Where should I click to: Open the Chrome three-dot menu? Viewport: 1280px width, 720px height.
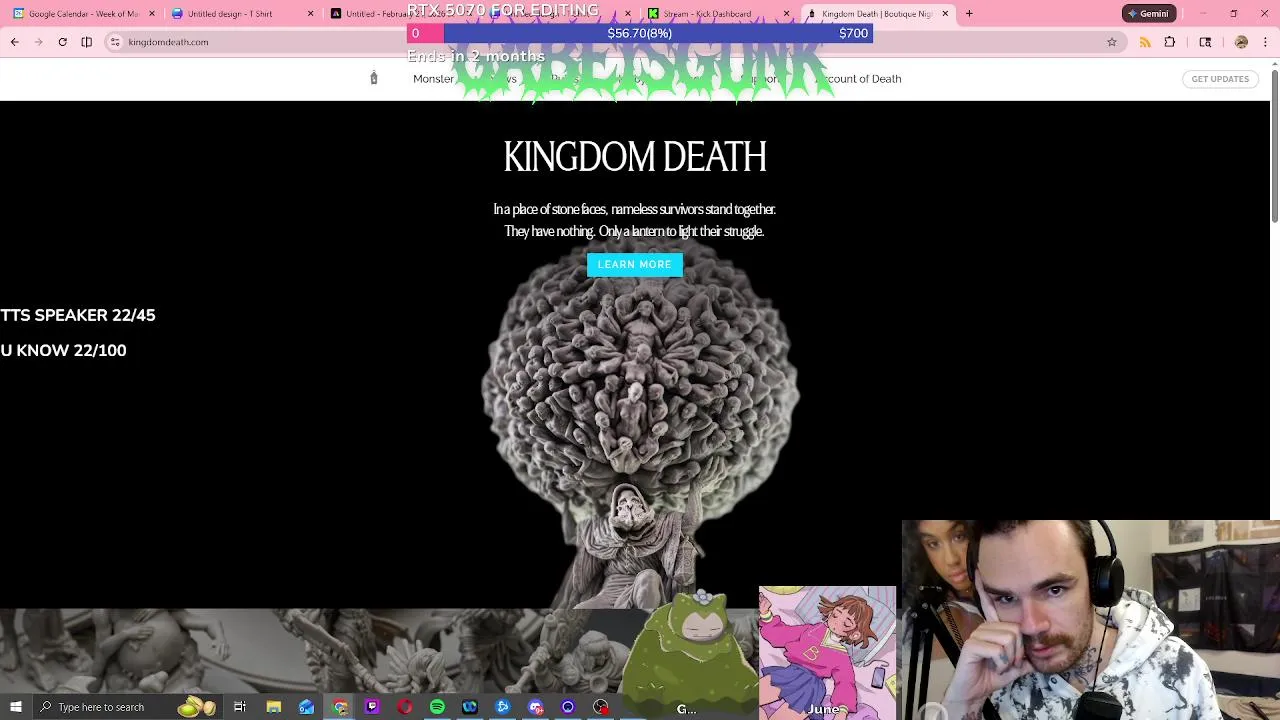click(1265, 42)
